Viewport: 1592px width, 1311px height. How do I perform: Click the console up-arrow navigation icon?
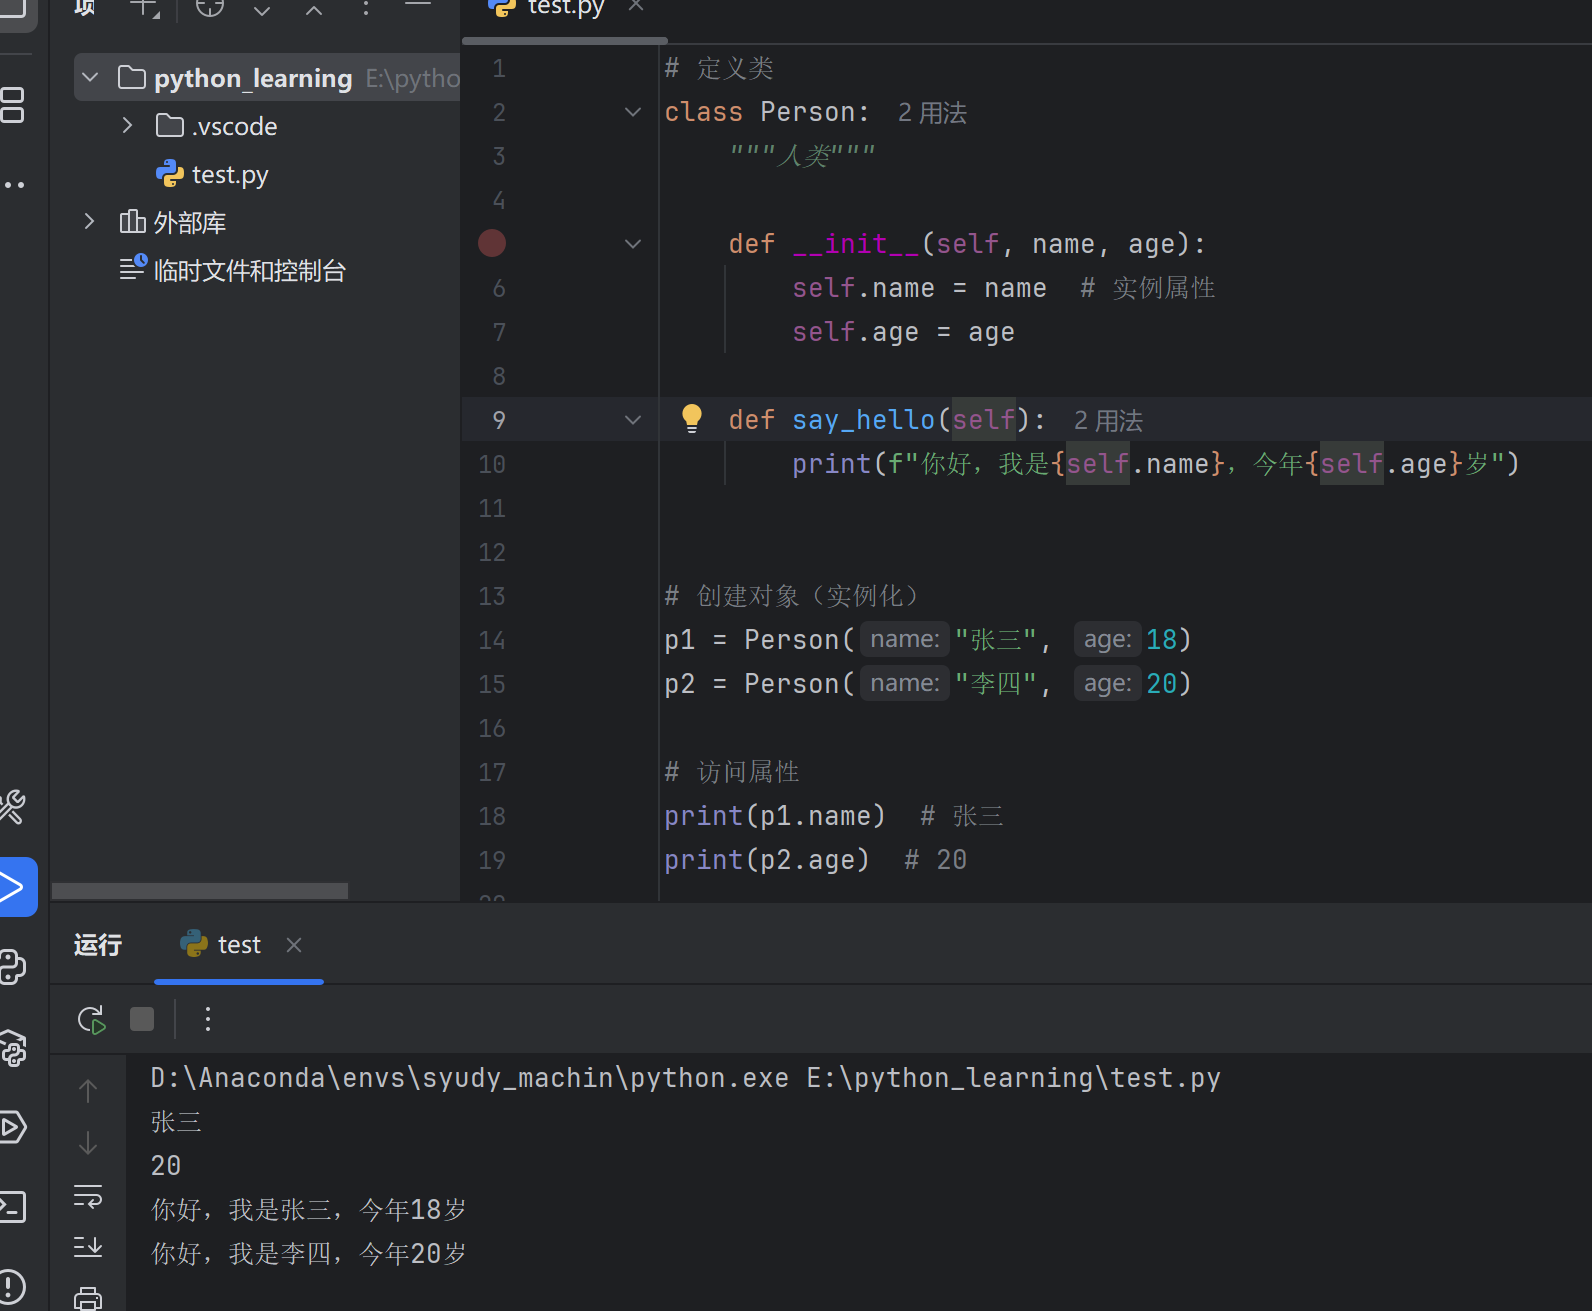tap(88, 1091)
